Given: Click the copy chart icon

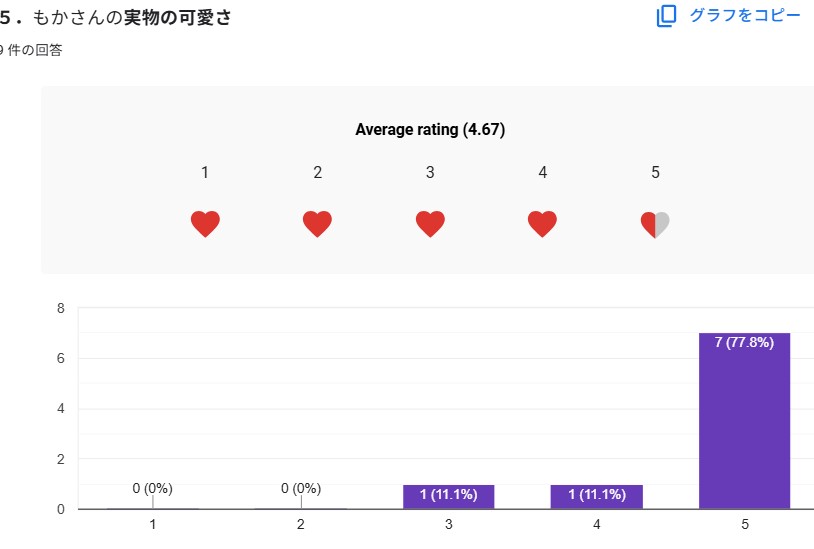Looking at the screenshot, I should [667, 16].
